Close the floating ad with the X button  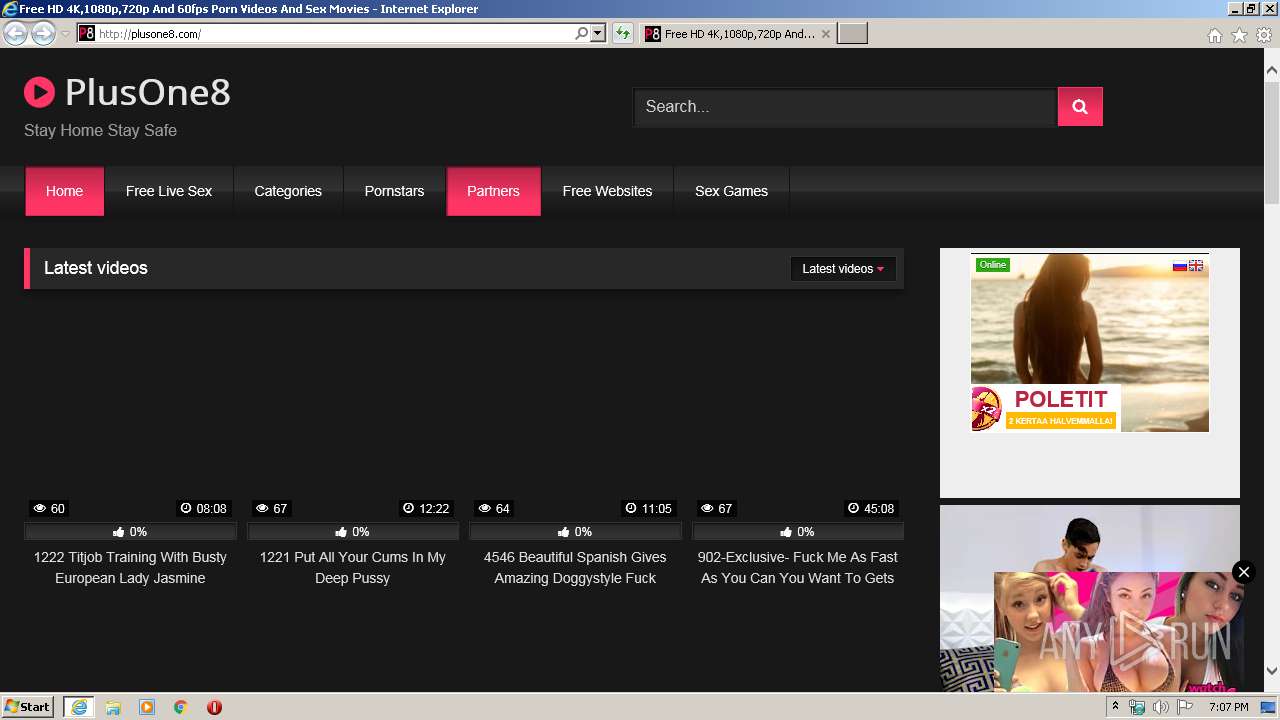click(1243, 572)
